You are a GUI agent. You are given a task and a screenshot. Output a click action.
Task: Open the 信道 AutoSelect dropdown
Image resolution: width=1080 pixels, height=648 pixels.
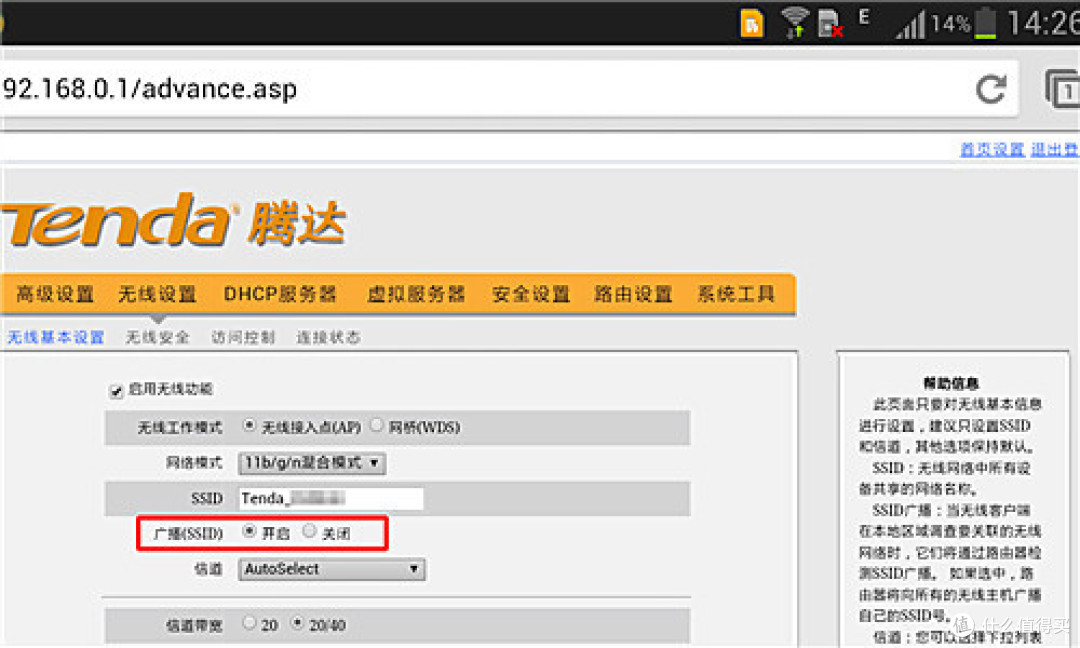pyautogui.click(x=331, y=569)
